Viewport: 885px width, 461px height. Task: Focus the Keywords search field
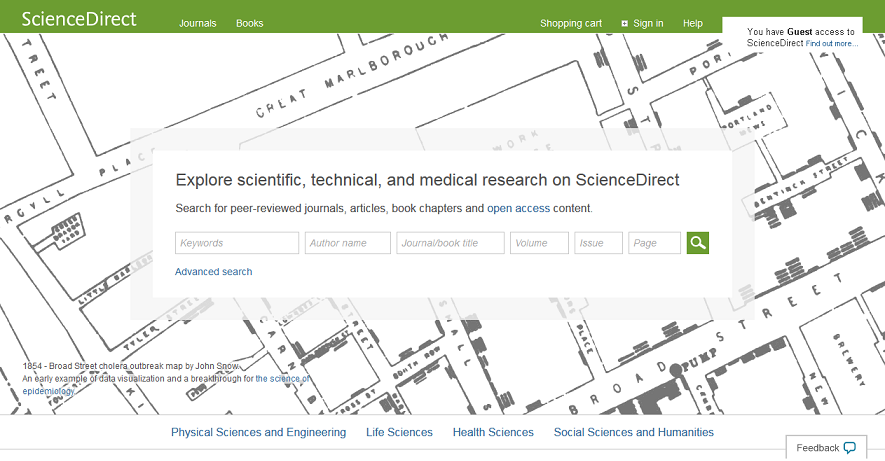(x=237, y=243)
